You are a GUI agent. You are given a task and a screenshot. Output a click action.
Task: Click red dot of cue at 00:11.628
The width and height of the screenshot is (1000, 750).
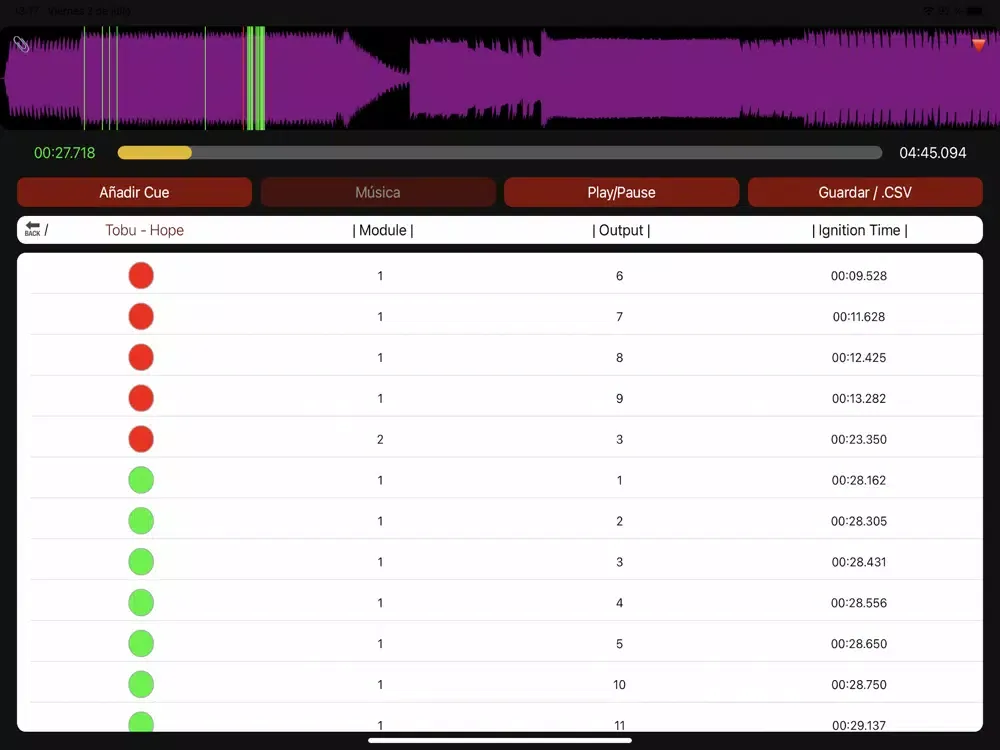point(141,316)
